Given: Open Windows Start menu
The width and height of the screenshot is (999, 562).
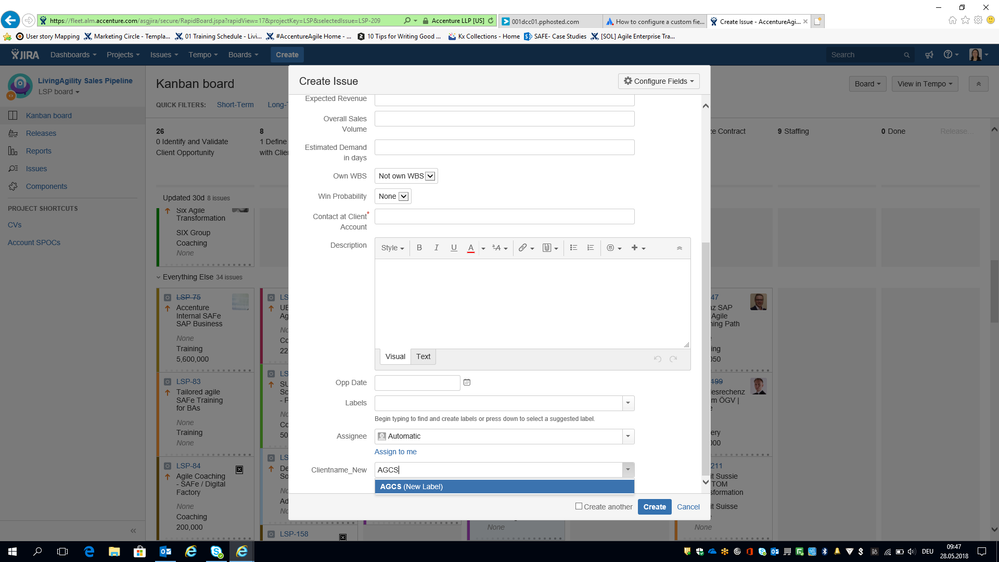Looking at the screenshot, I should (x=12, y=551).
